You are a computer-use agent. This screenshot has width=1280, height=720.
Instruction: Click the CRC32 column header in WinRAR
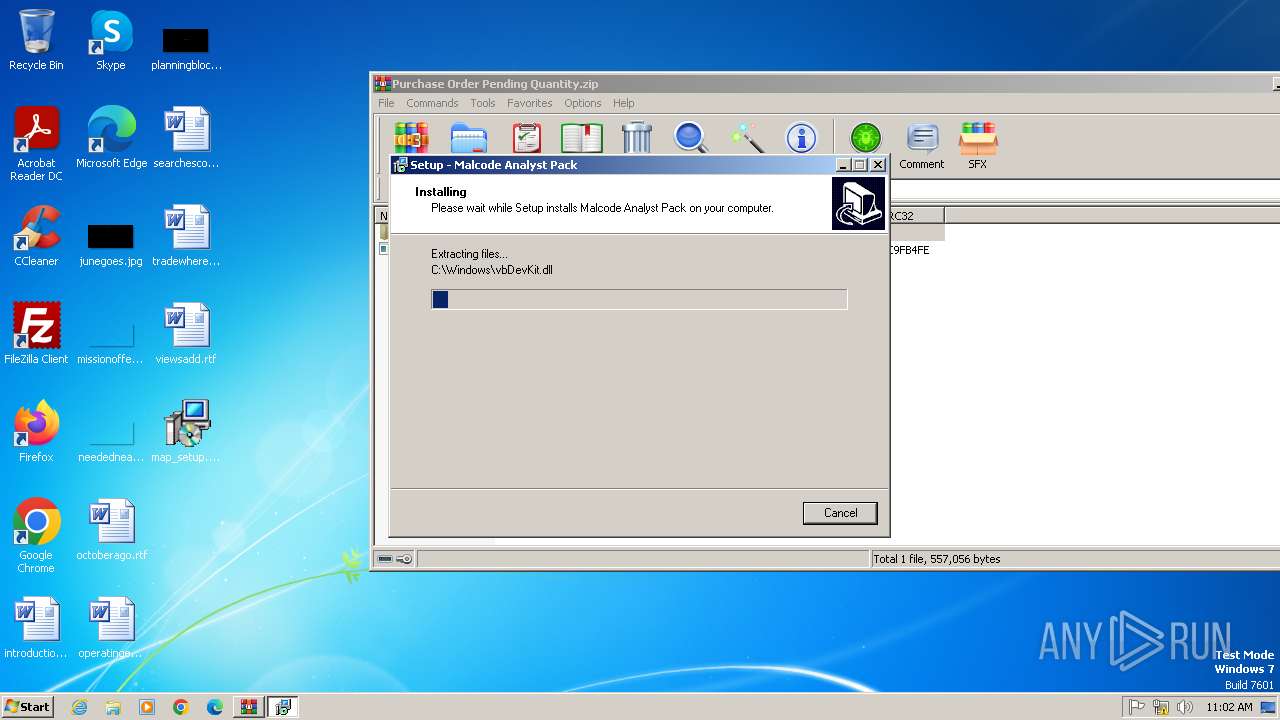pos(915,216)
